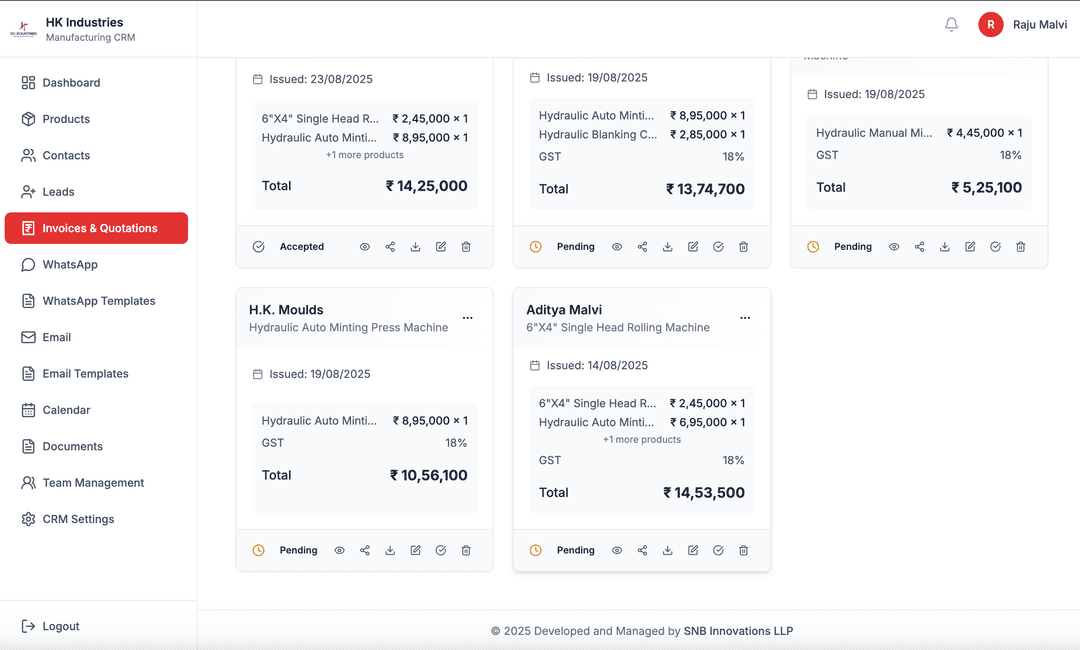Delete the 13,74,700 quotation

point(744,247)
